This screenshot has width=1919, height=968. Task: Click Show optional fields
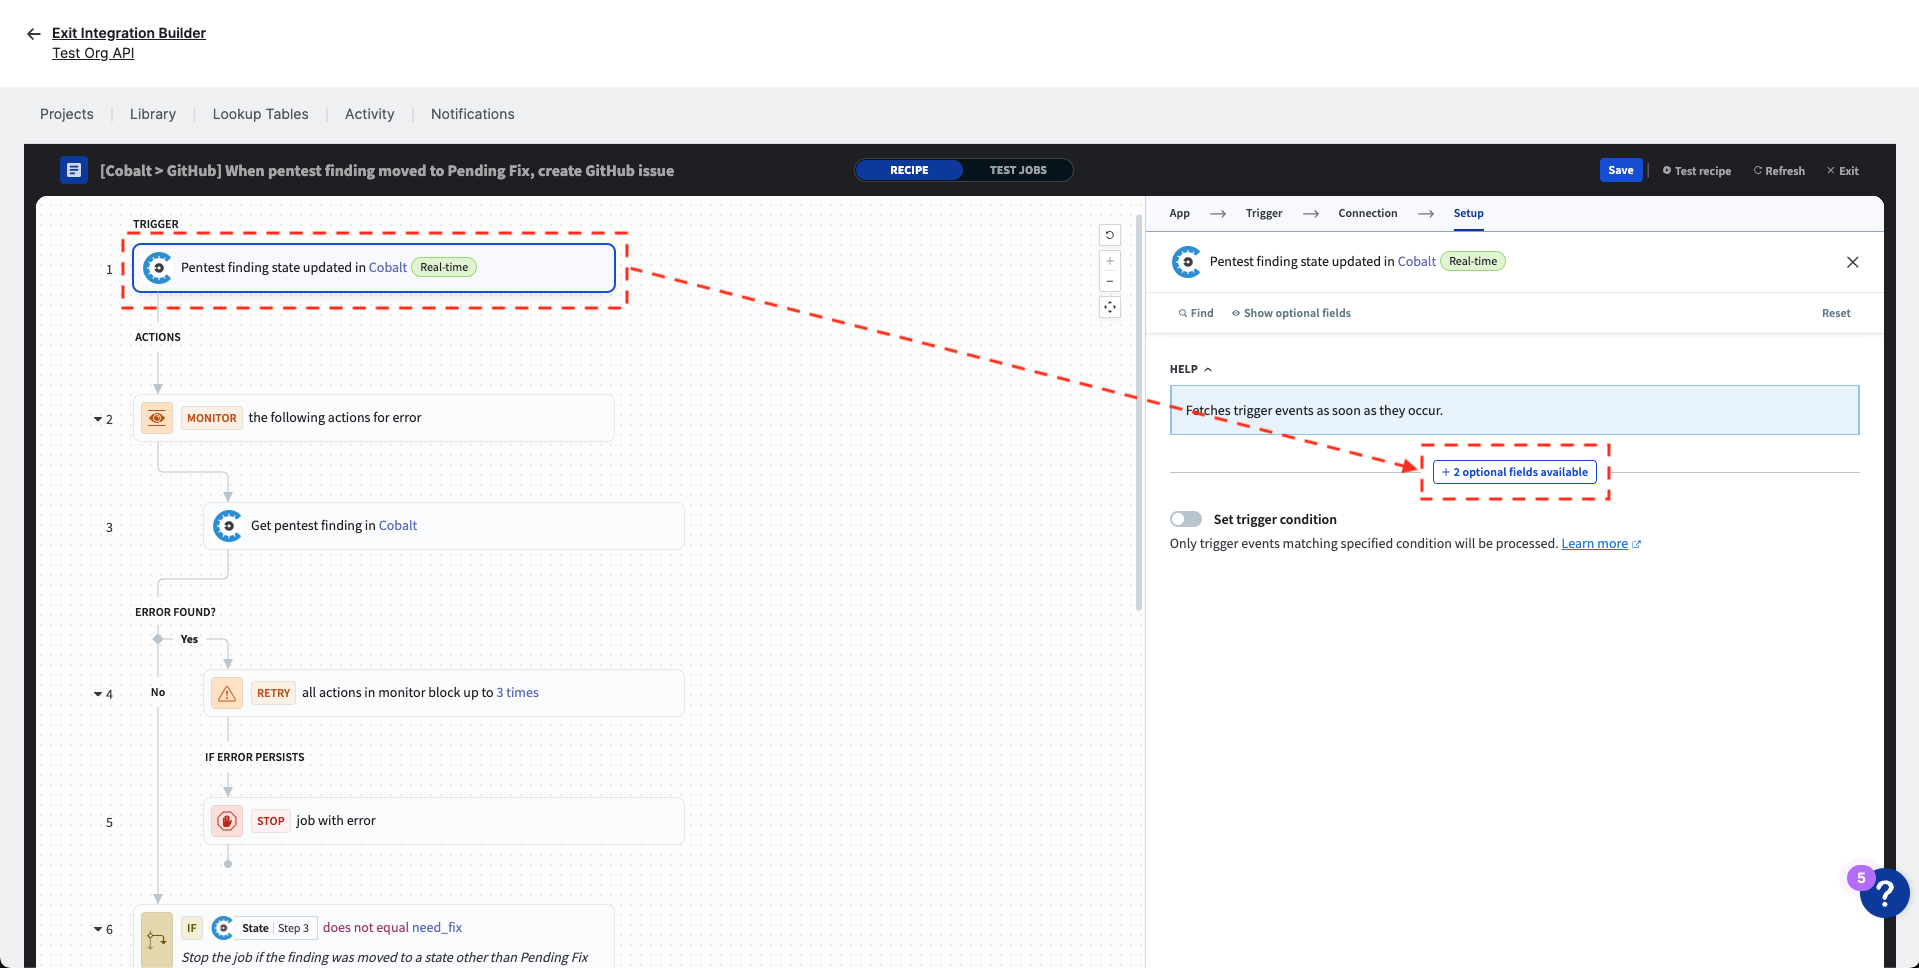(x=1291, y=313)
